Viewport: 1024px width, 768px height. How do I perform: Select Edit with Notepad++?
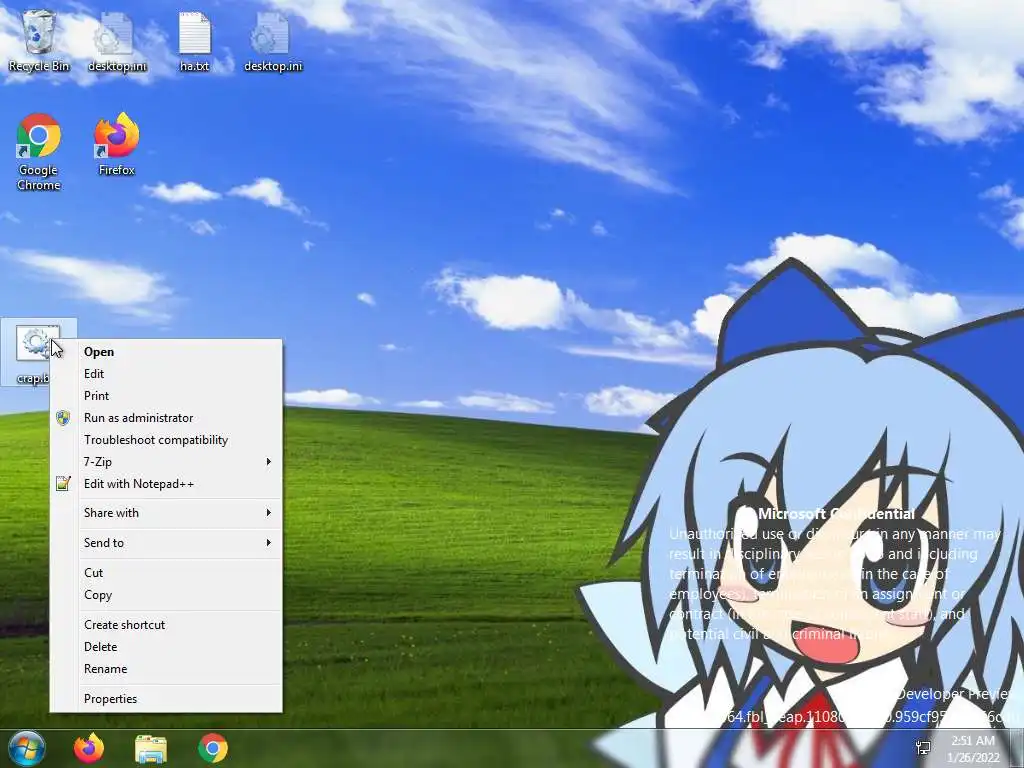[166, 484]
